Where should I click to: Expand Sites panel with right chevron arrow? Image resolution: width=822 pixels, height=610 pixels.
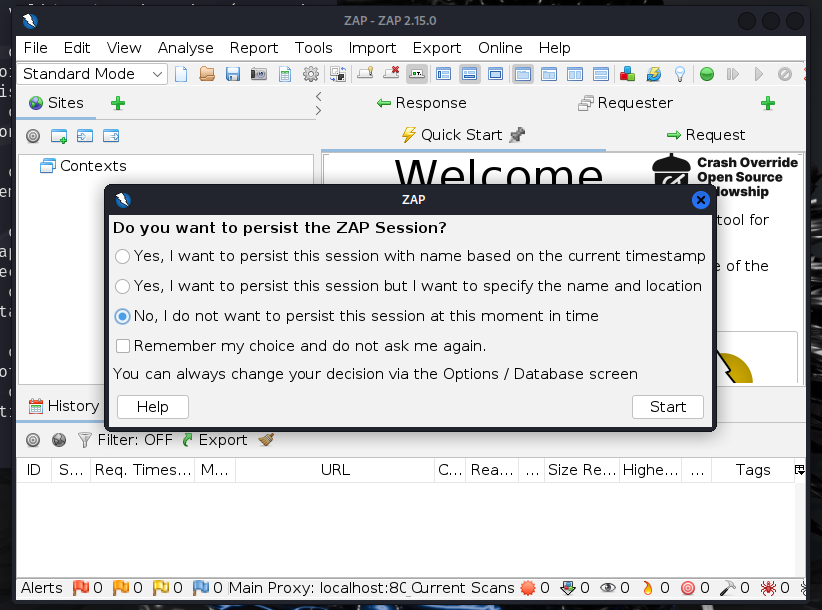click(318, 111)
